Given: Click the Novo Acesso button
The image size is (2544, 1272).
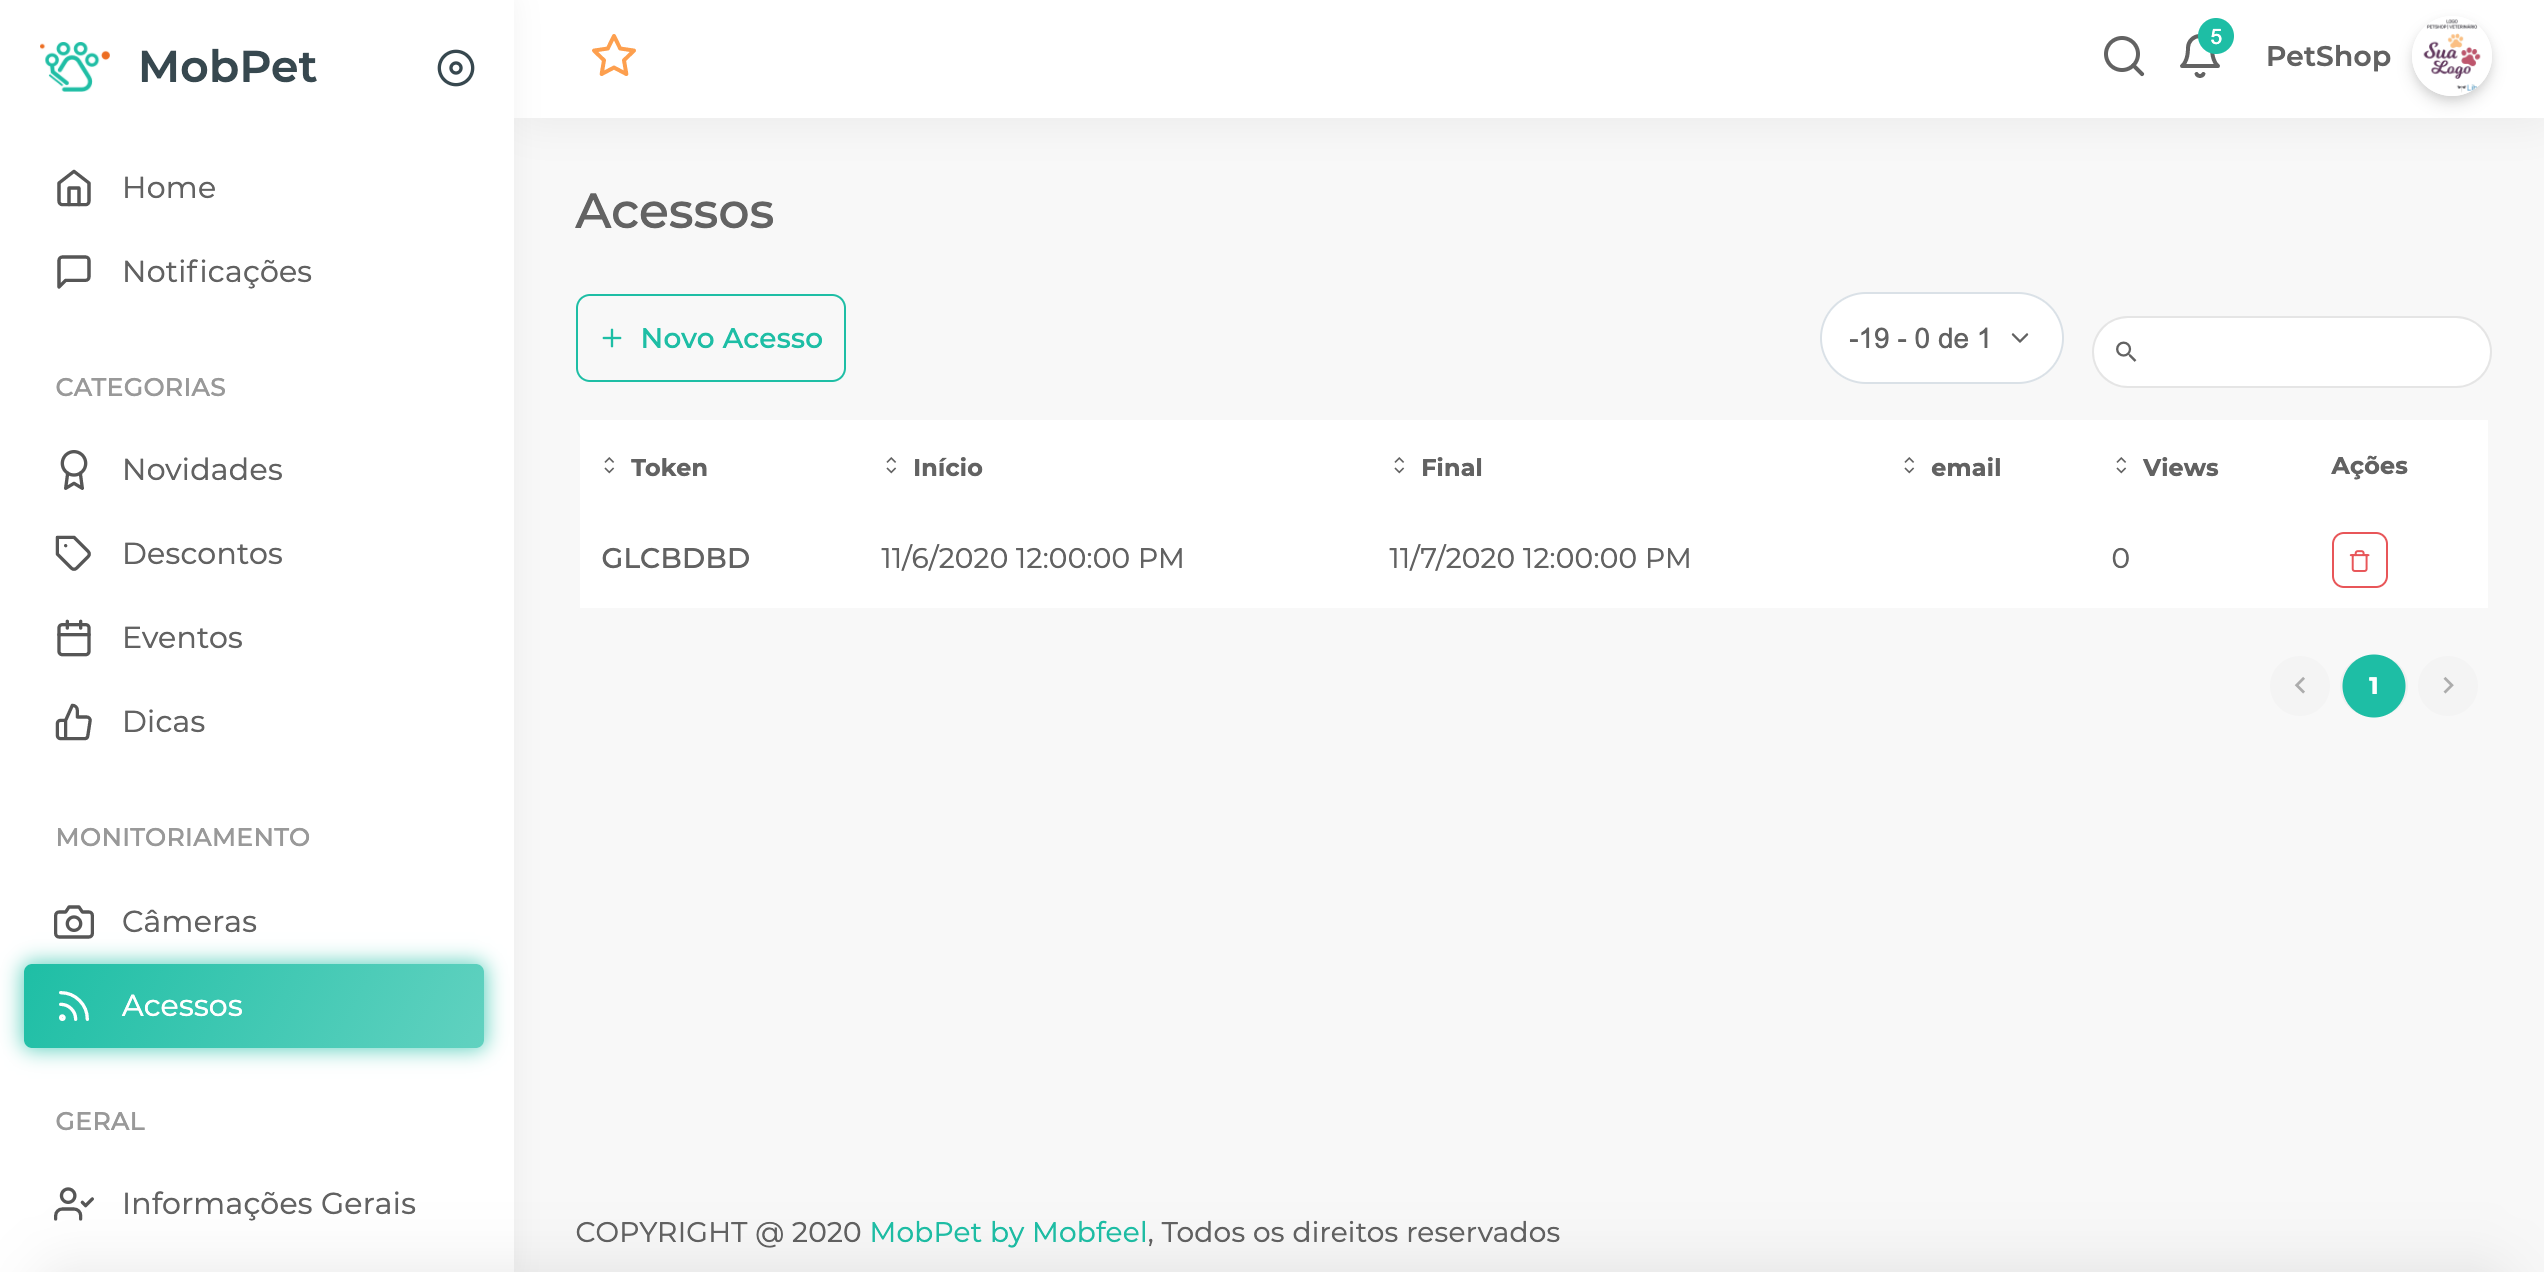Looking at the screenshot, I should (711, 338).
